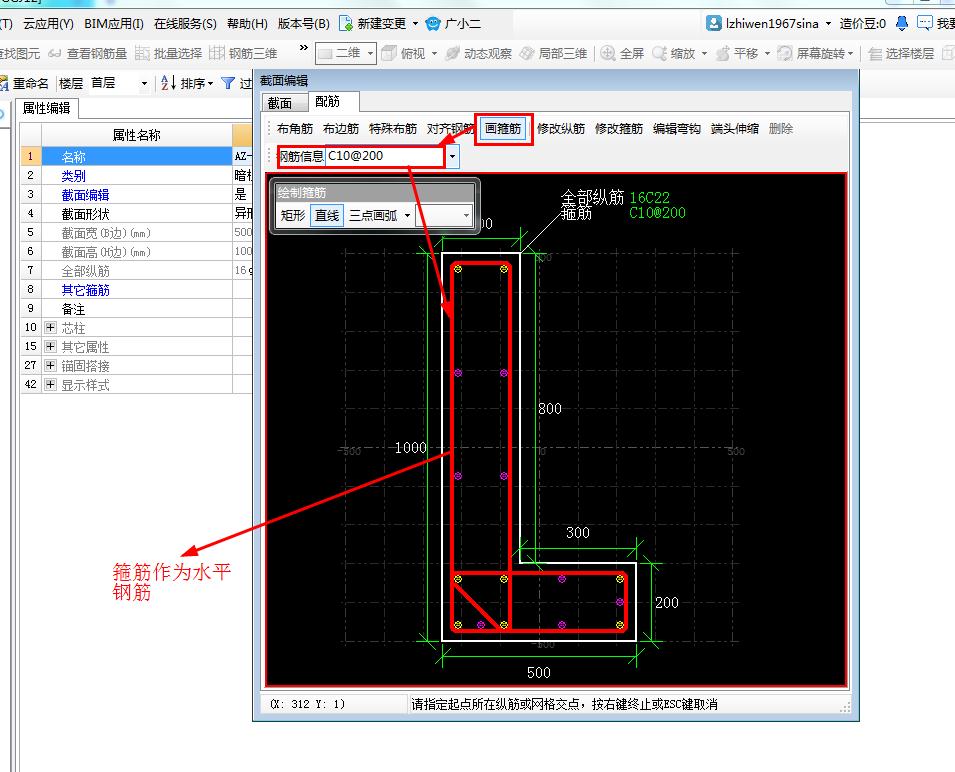955x772 pixels.
Task: Click the 缩放 zoom icon
Action: point(659,54)
